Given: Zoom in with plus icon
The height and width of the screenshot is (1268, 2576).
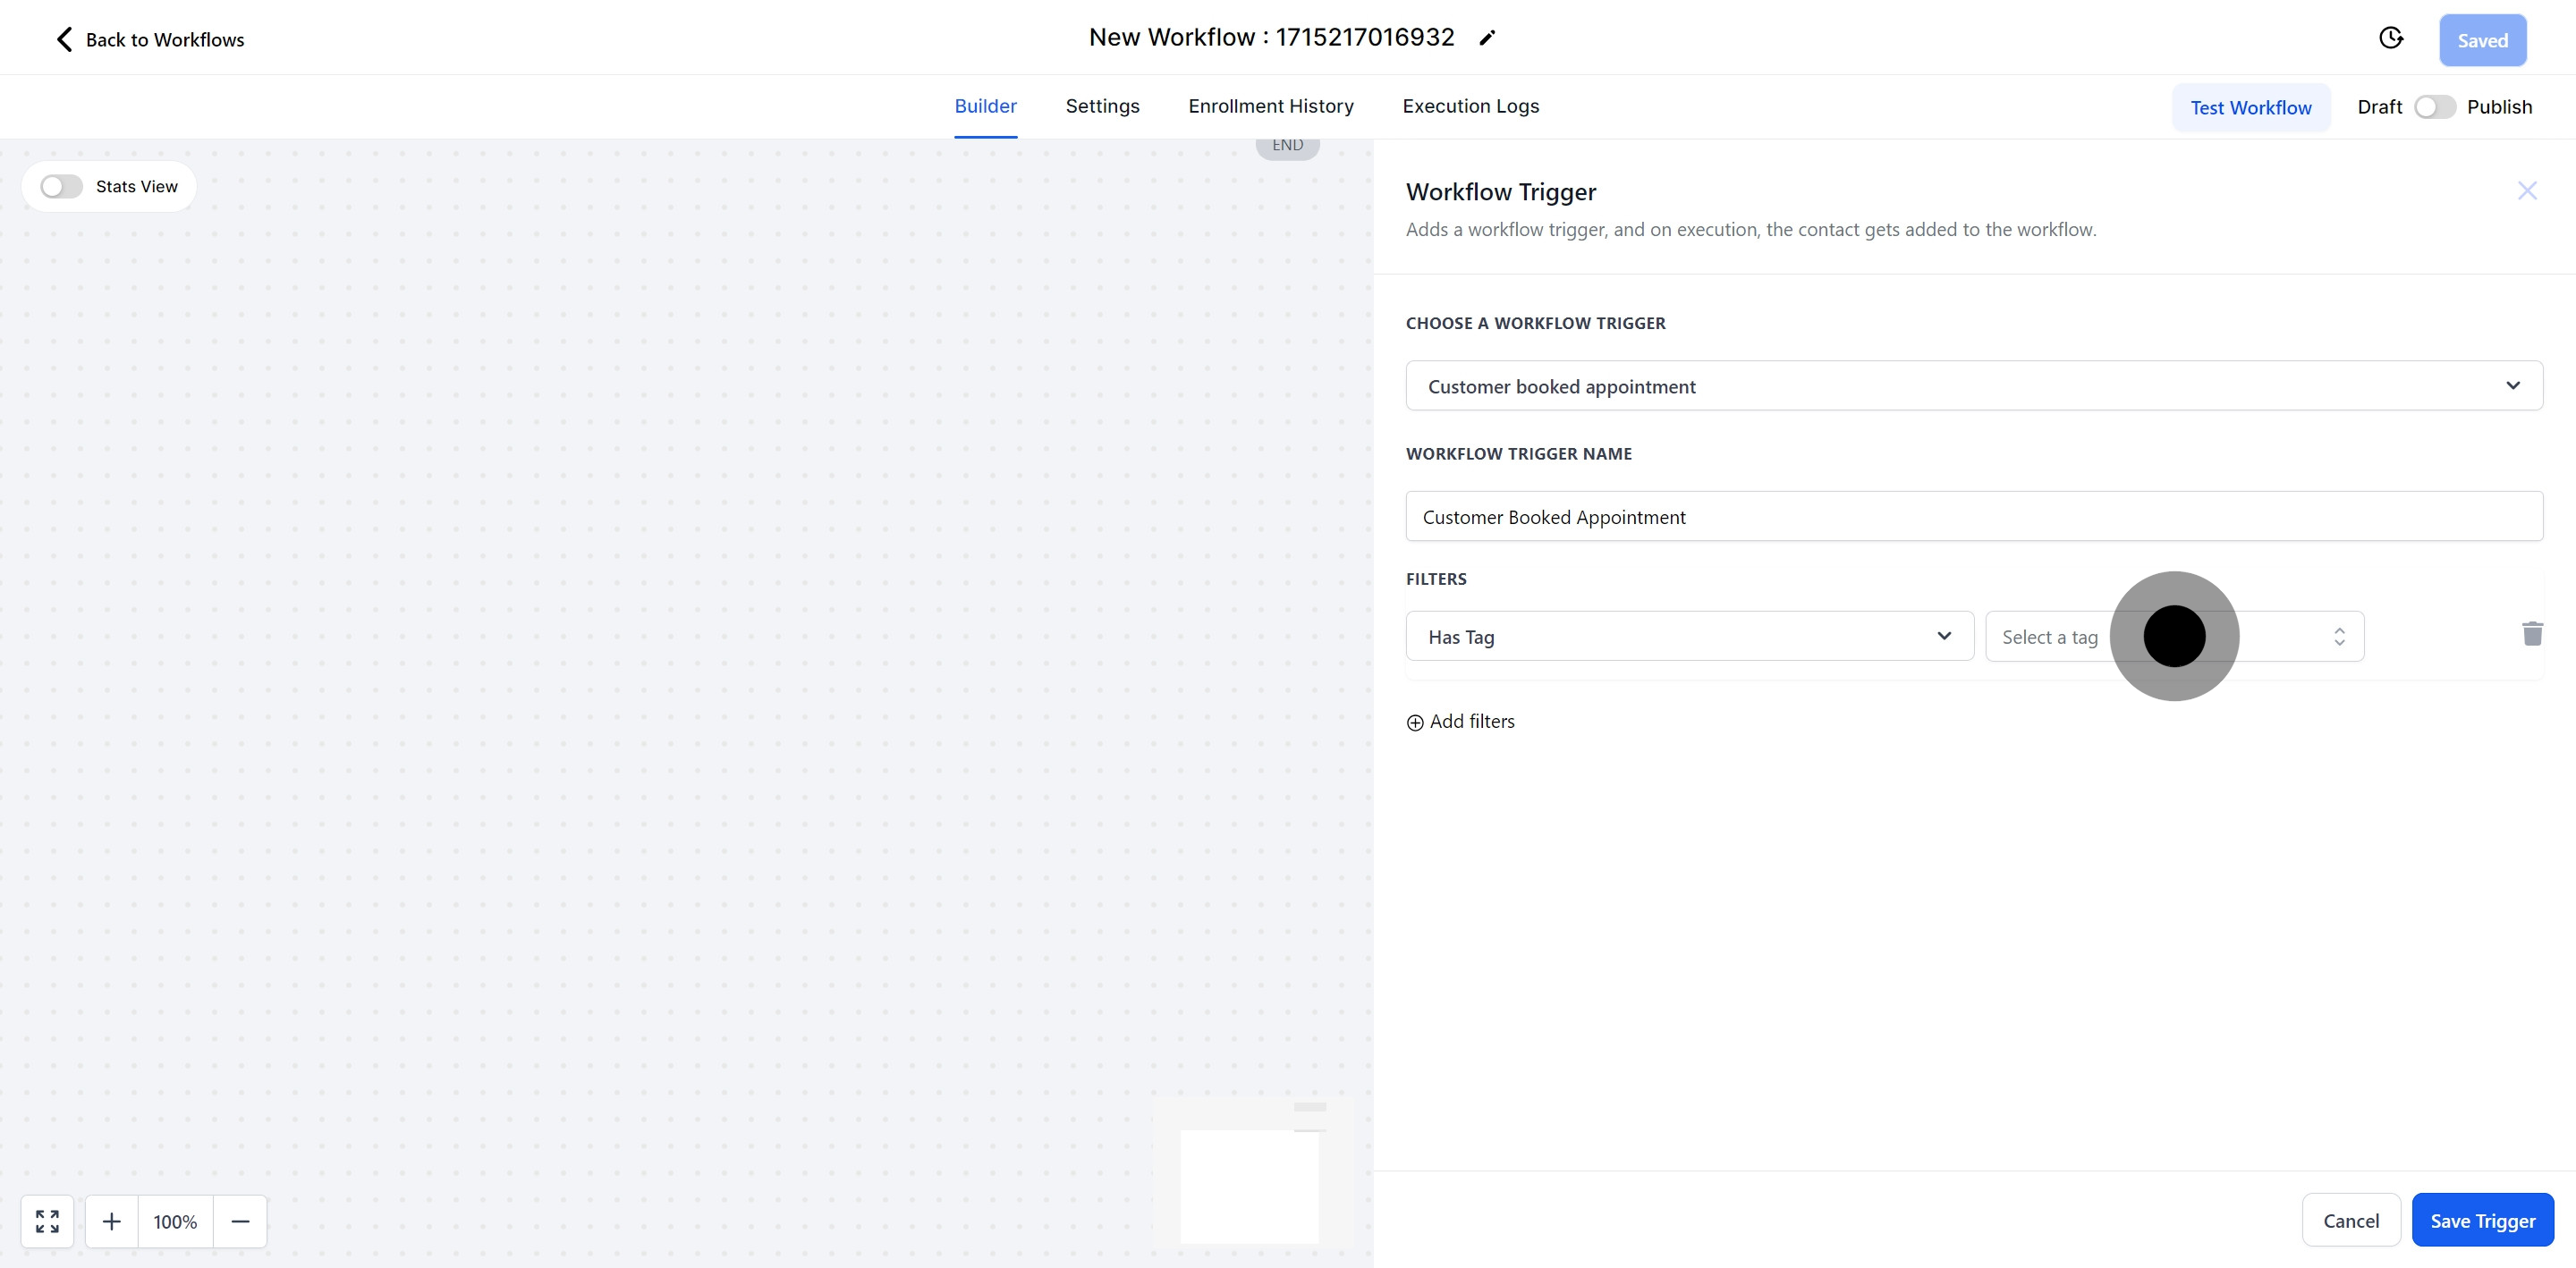Looking at the screenshot, I should point(112,1221).
